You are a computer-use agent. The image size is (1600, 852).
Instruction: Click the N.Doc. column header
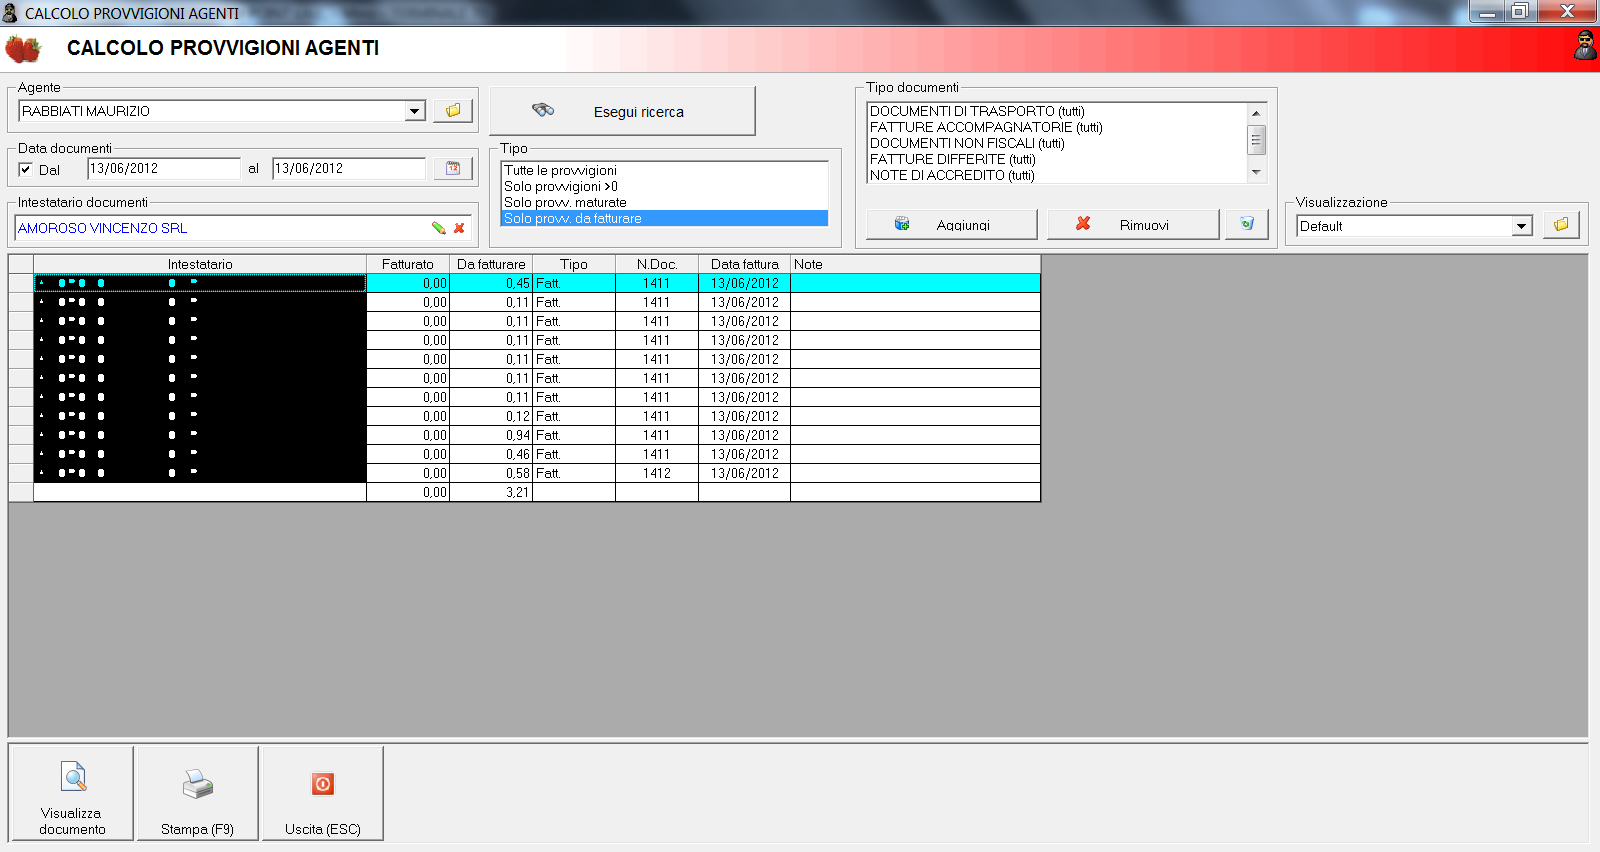657,264
